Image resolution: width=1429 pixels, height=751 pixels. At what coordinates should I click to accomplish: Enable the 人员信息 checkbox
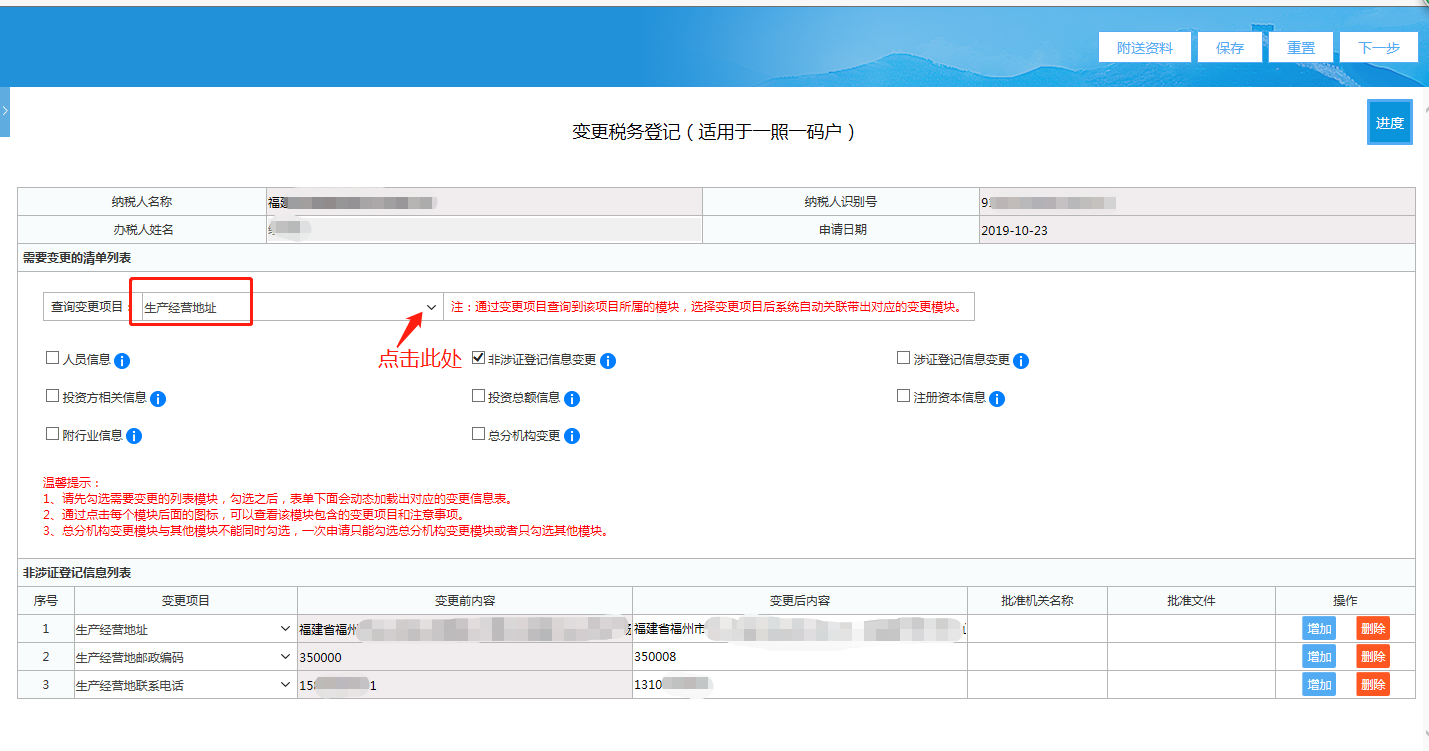(53, 358)
